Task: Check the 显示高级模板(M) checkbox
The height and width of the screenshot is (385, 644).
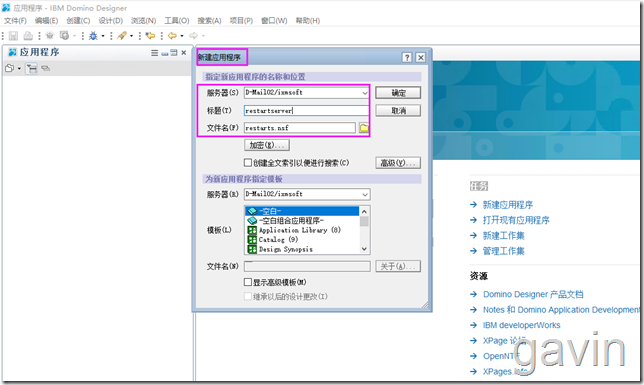Action: click(x=248, y=282)
